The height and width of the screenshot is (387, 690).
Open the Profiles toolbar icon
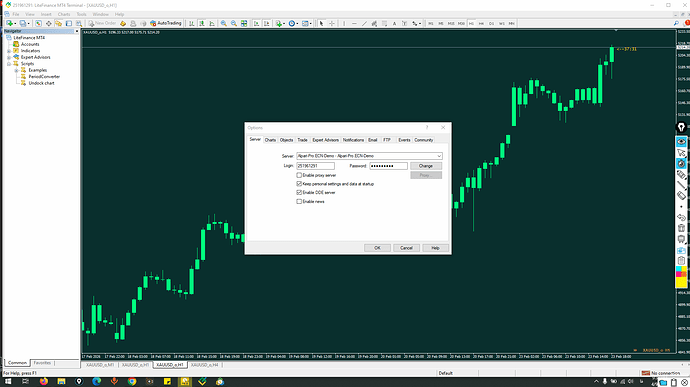click(x=24, y=23)
